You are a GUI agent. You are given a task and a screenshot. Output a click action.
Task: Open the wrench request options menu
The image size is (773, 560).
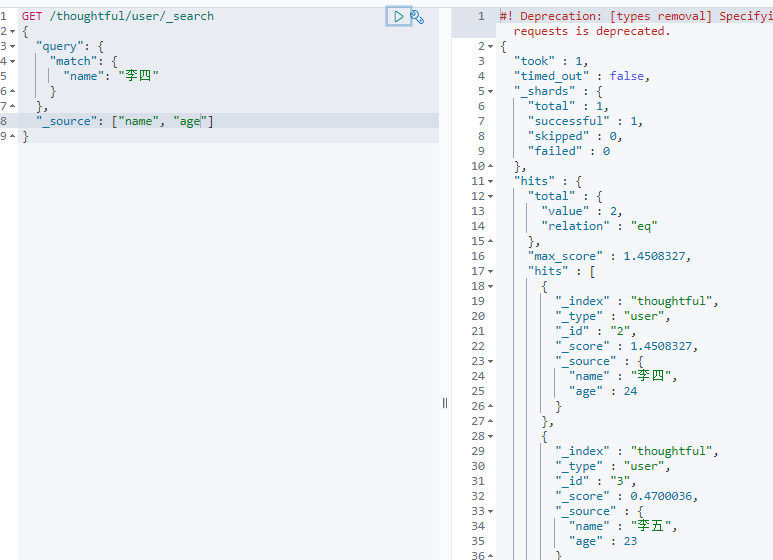click(417, 17)
